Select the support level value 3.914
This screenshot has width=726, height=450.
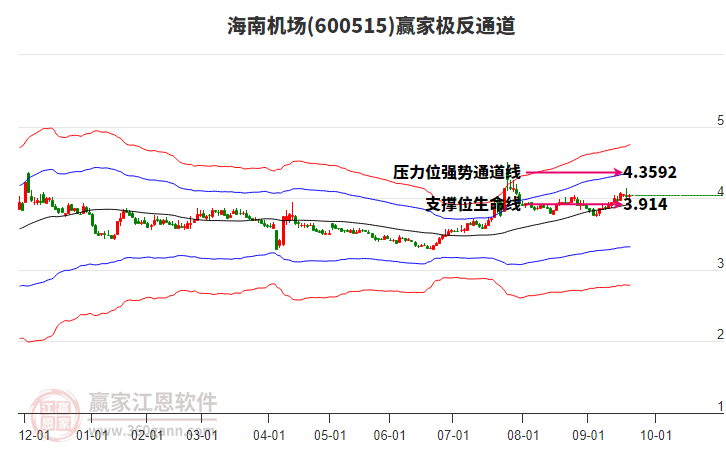pyautogui.click(x=645, y=204)
